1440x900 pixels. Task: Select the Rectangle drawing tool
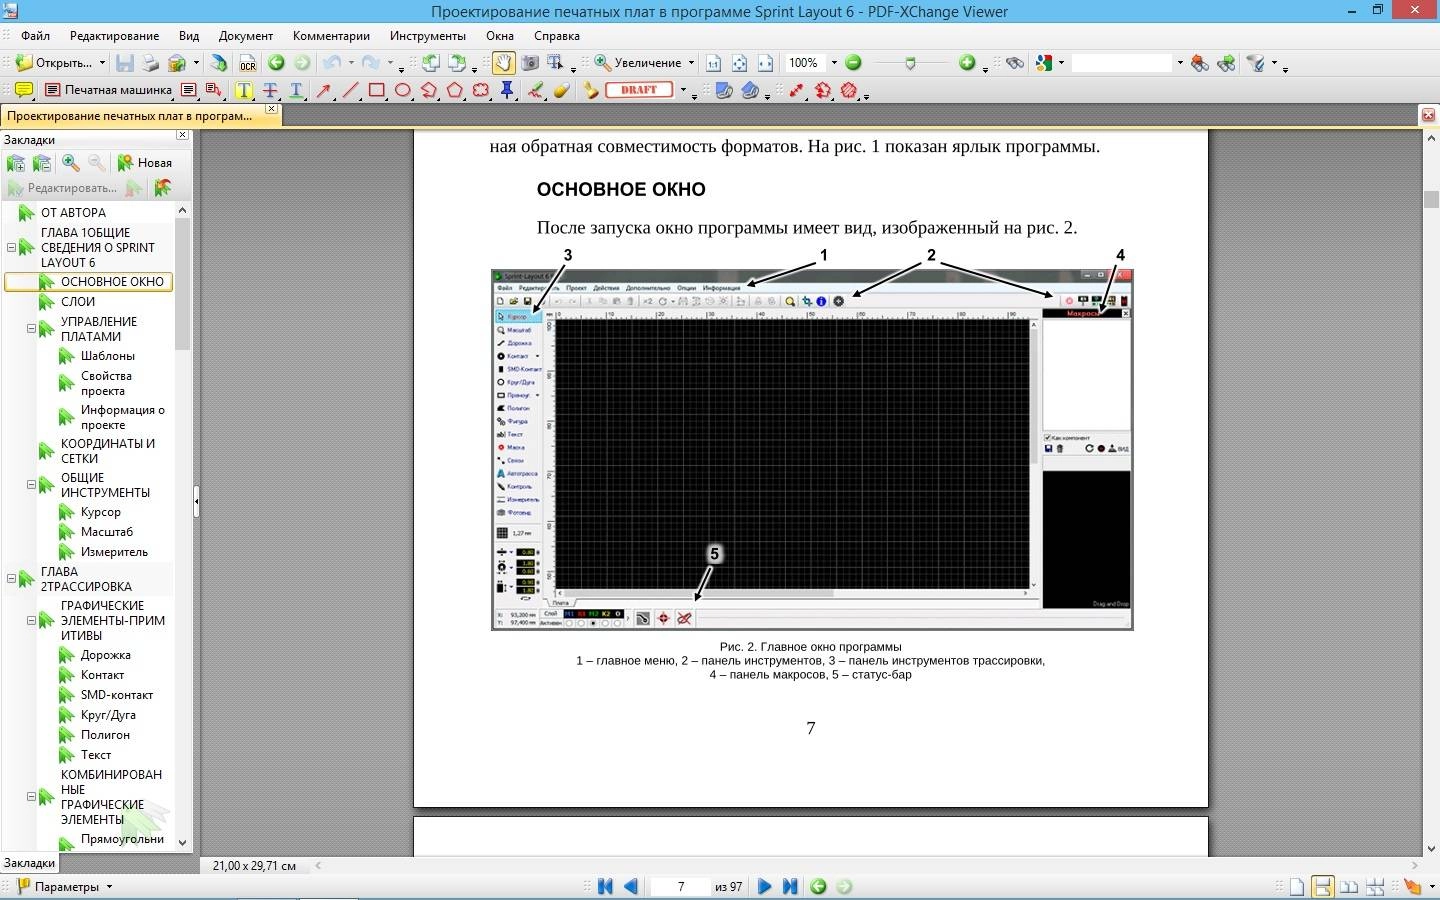[377, 90]
